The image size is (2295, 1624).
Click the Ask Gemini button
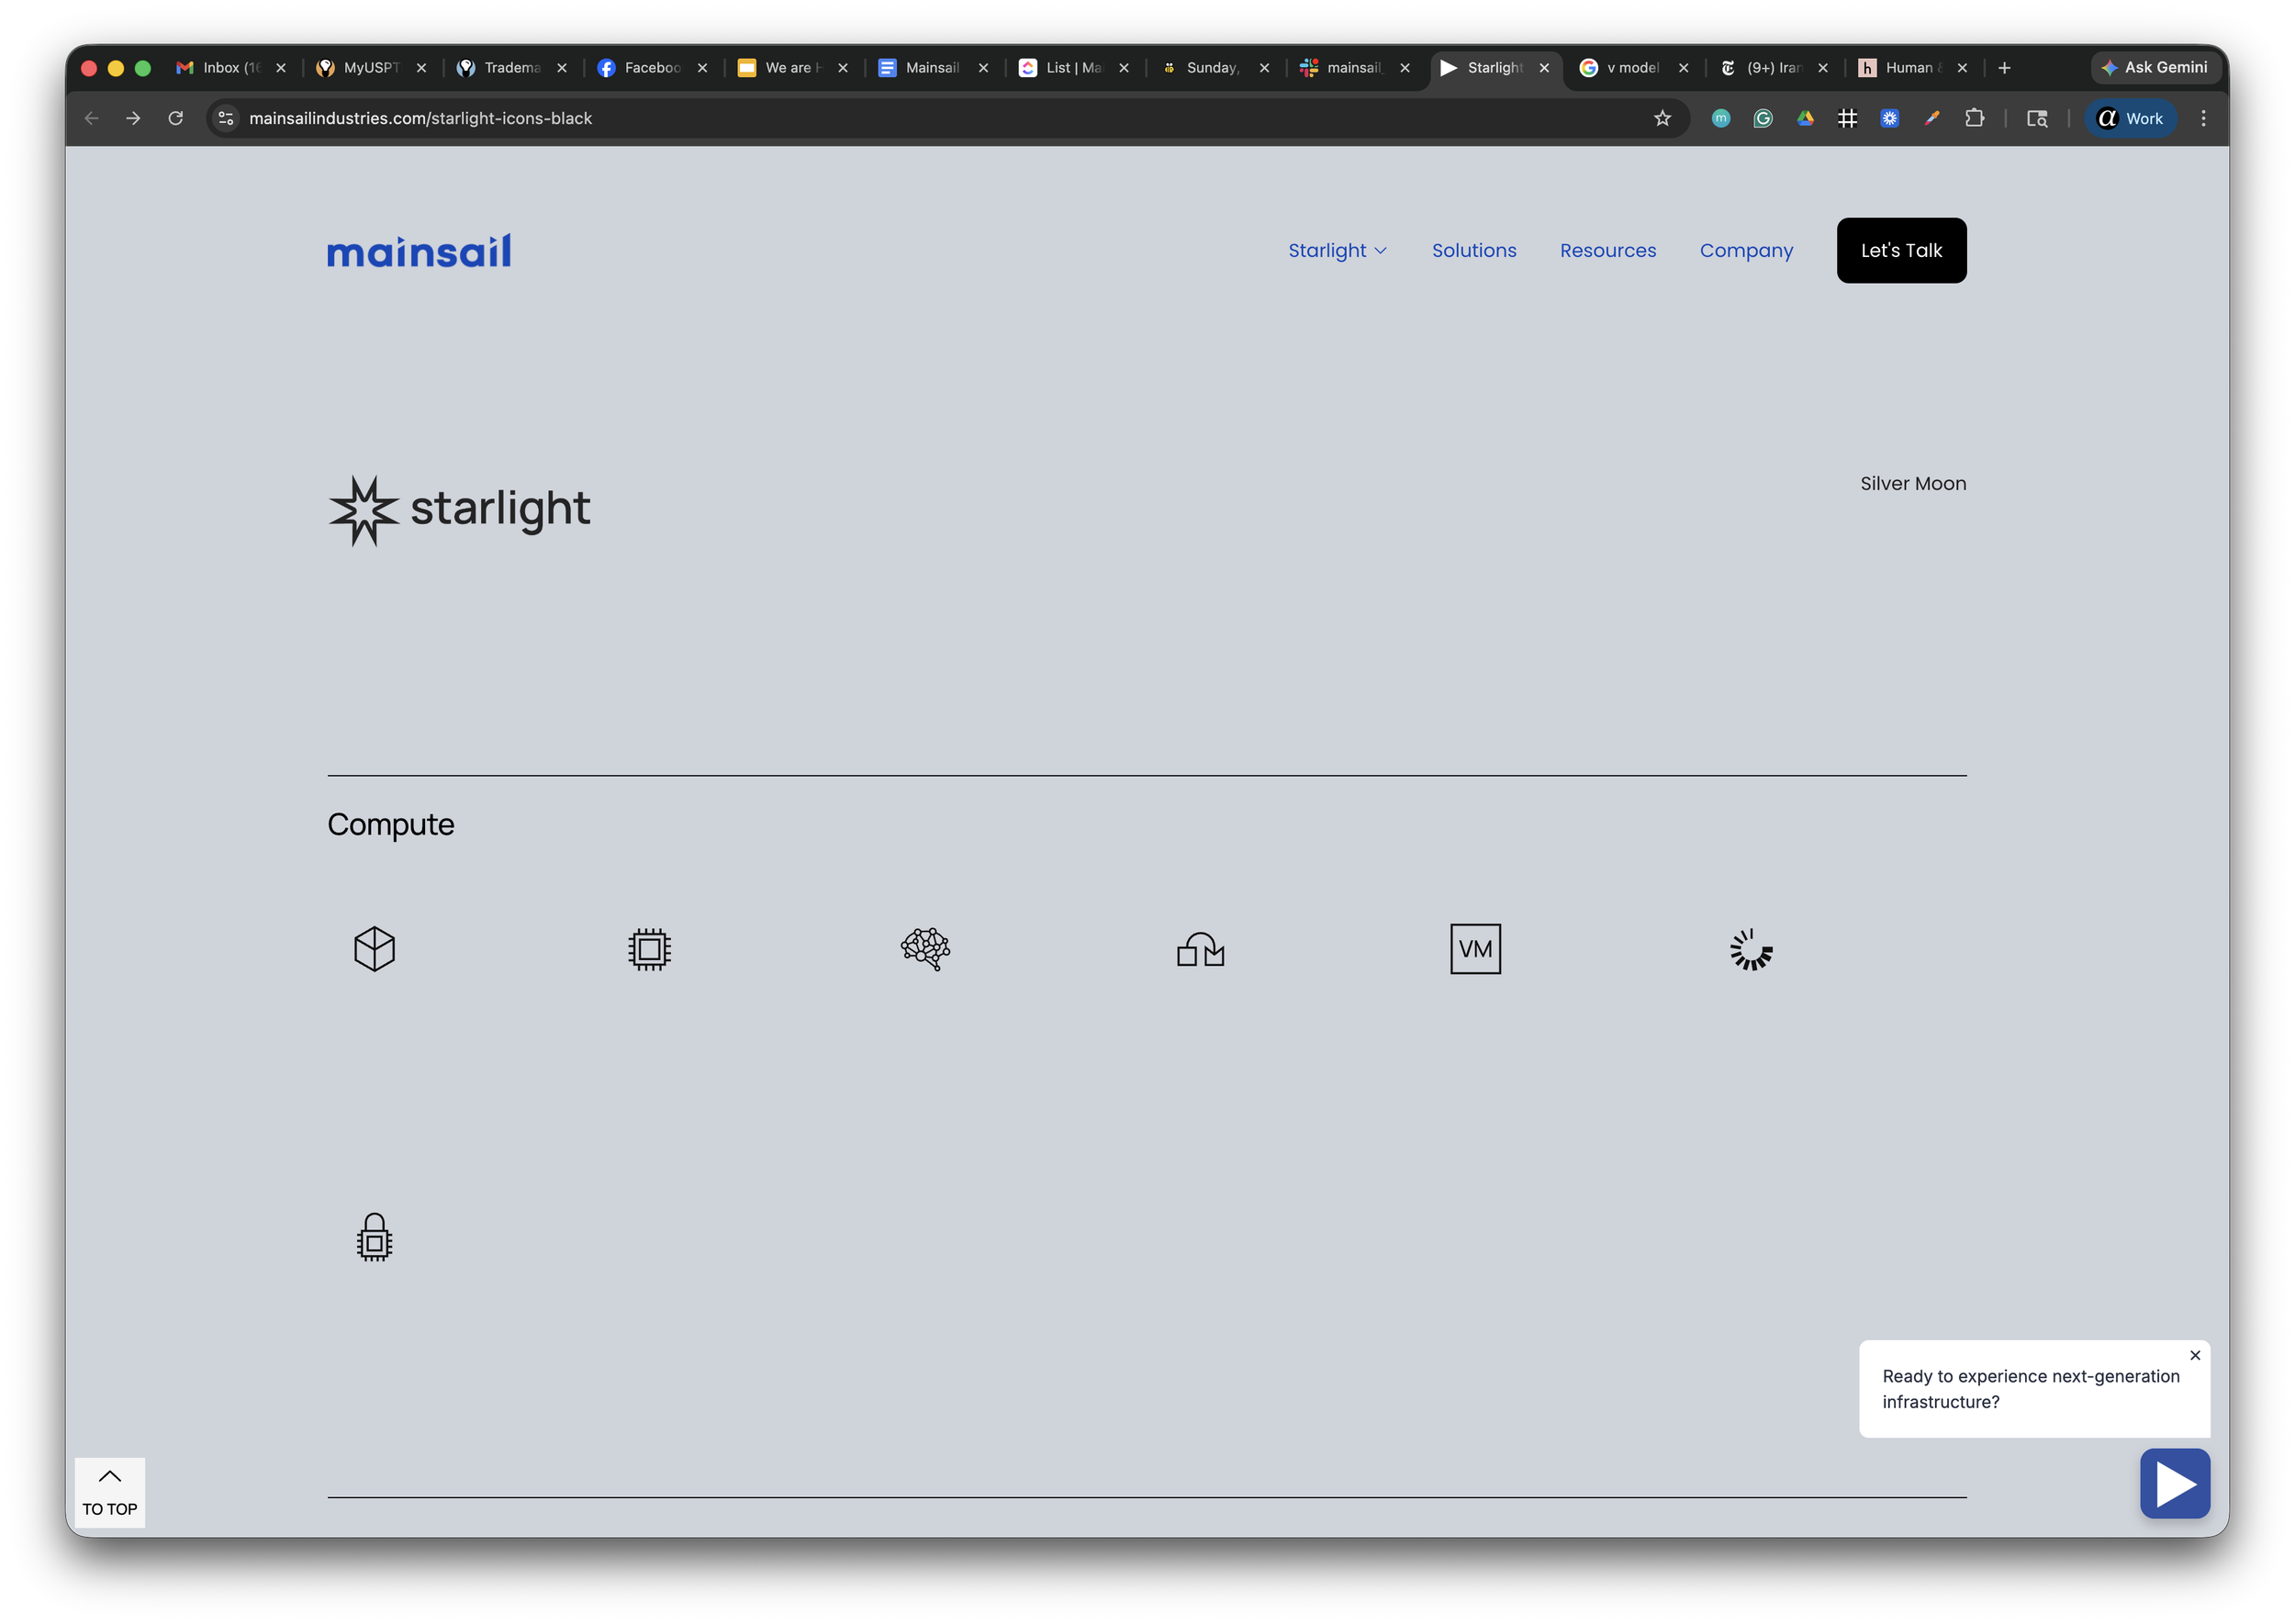tap(2155, 68)
